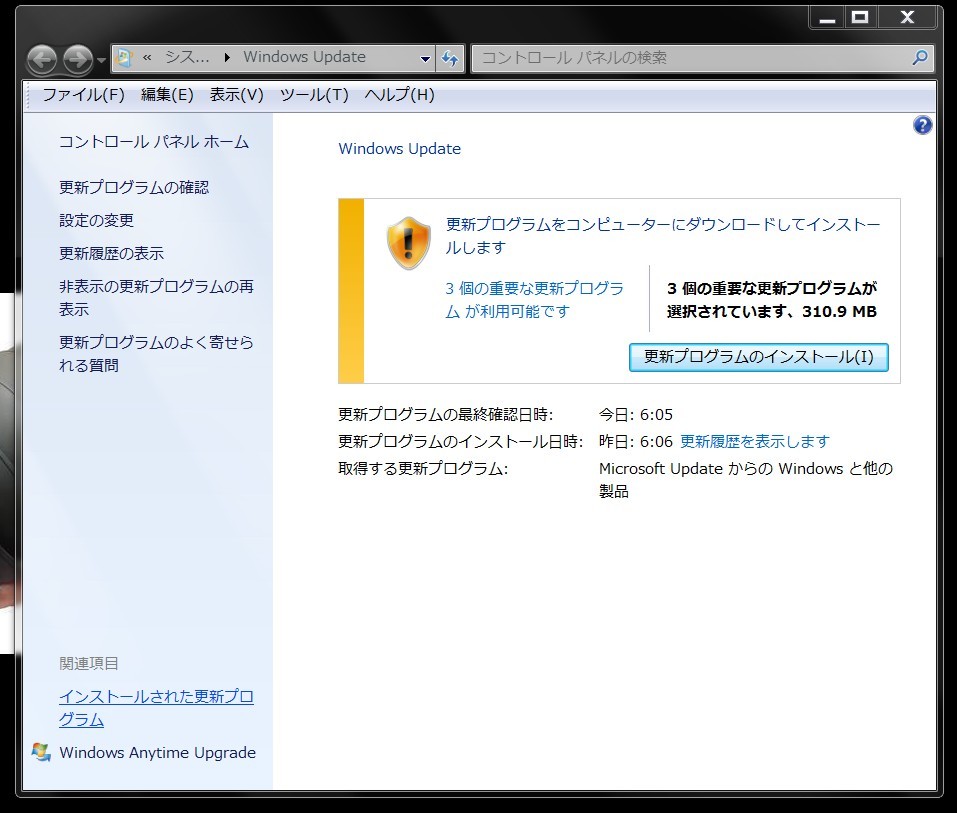Click the 昨日: 6:06 install time

tap(636, 441)
